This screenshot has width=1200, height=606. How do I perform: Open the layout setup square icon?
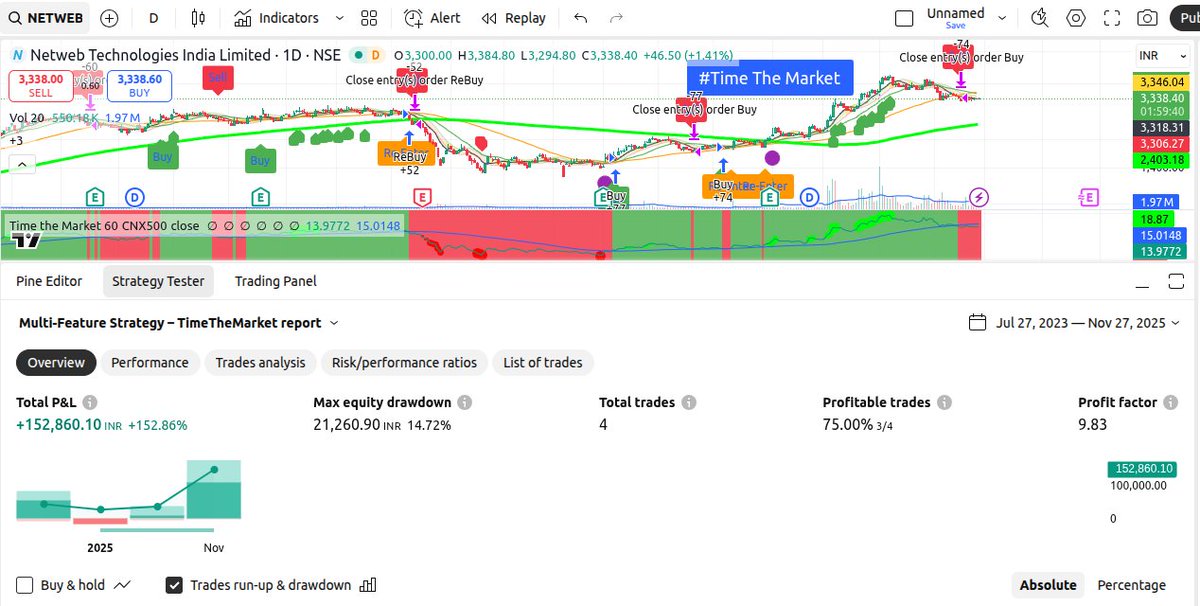point(904,18)
